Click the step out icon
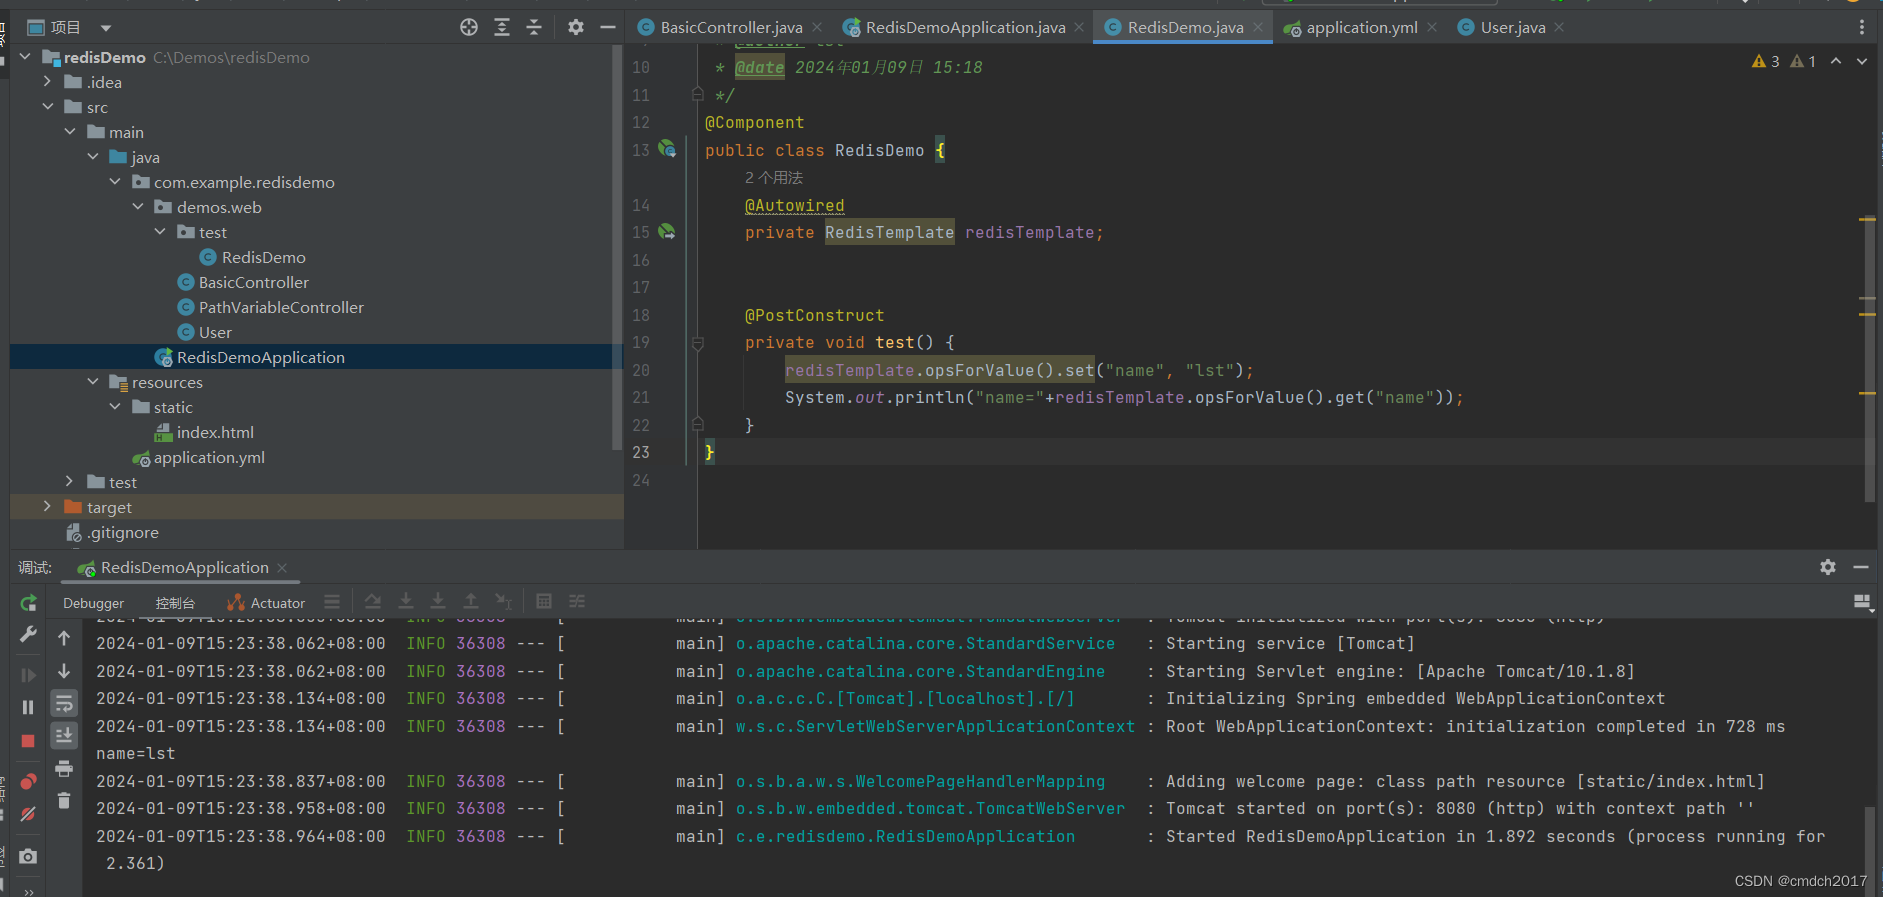Screen dimensions: 1883x897 (x=471, y=601)
